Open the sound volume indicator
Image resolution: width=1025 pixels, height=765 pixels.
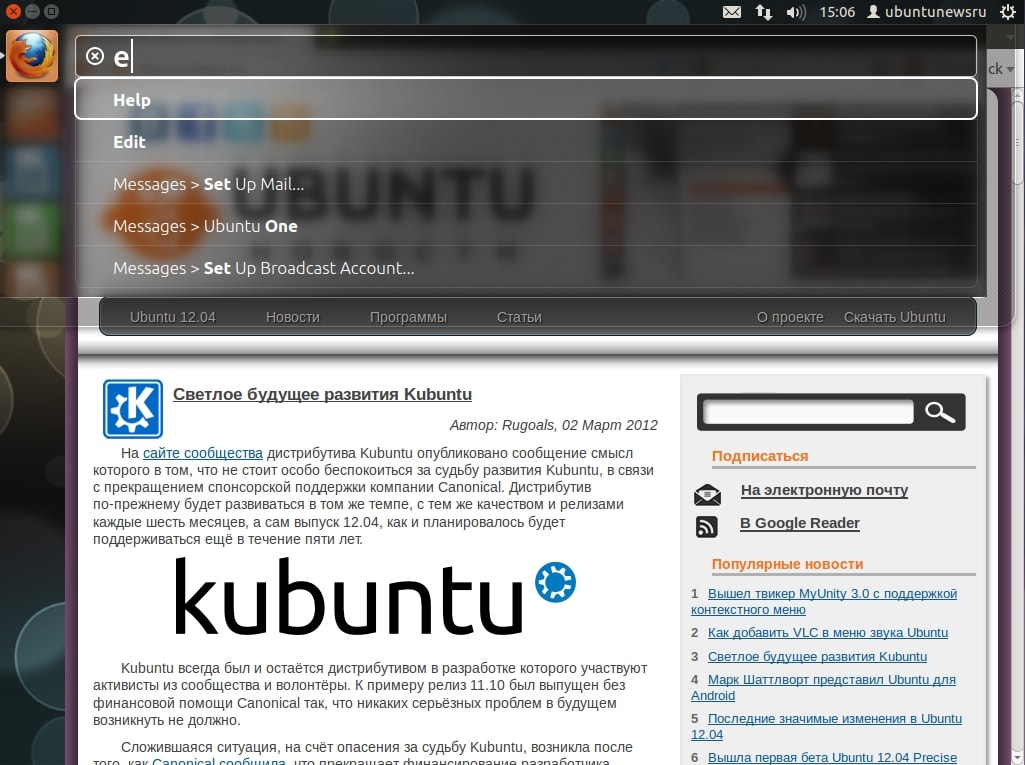click(x=796, y=12)
